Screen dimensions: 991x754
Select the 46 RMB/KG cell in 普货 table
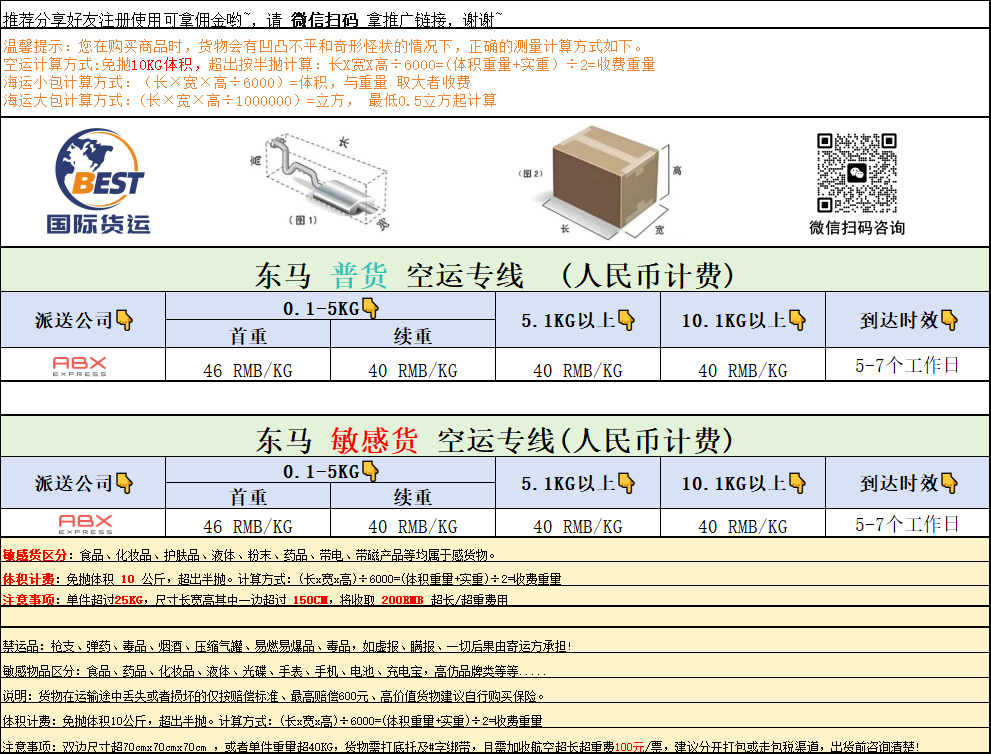247,370
